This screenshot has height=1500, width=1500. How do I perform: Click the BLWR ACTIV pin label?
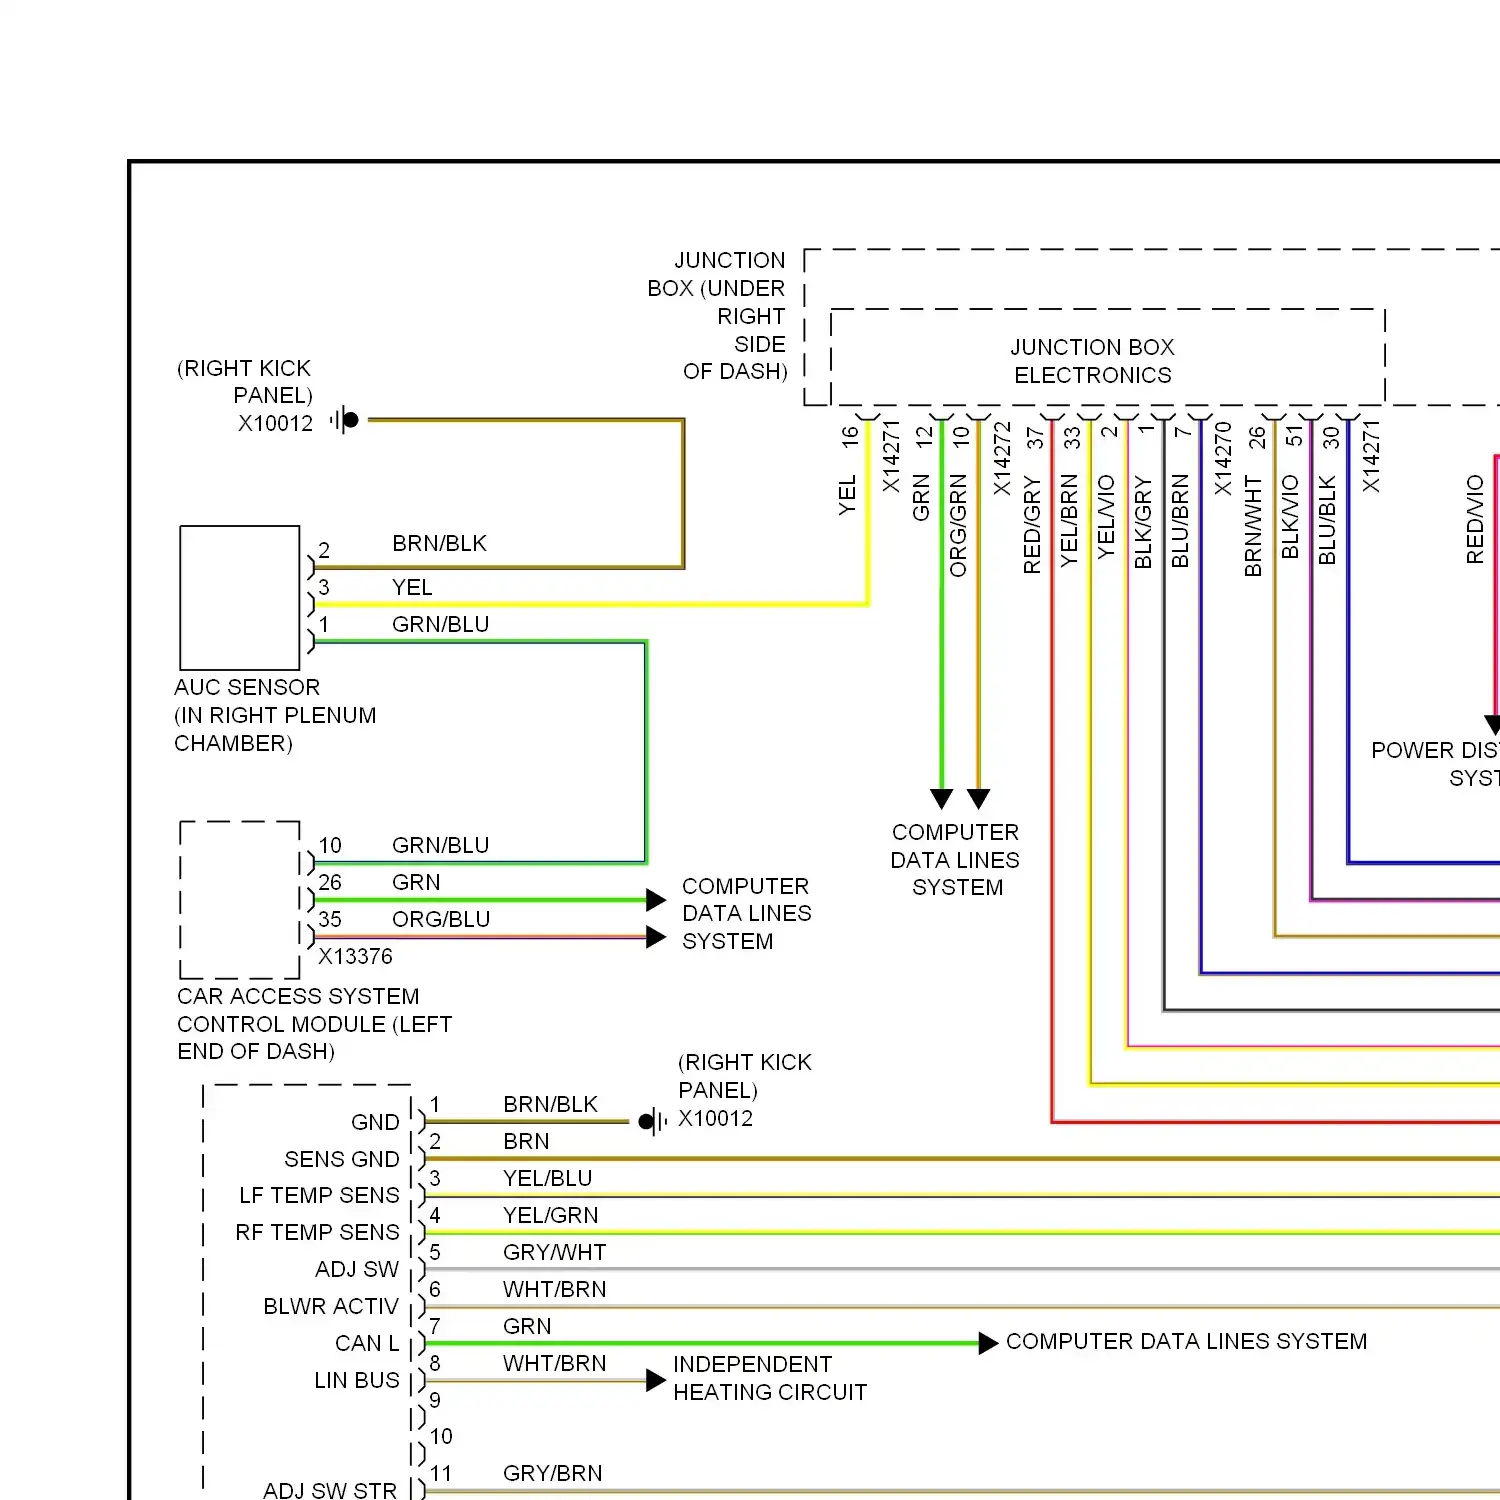click(331, 1306)
